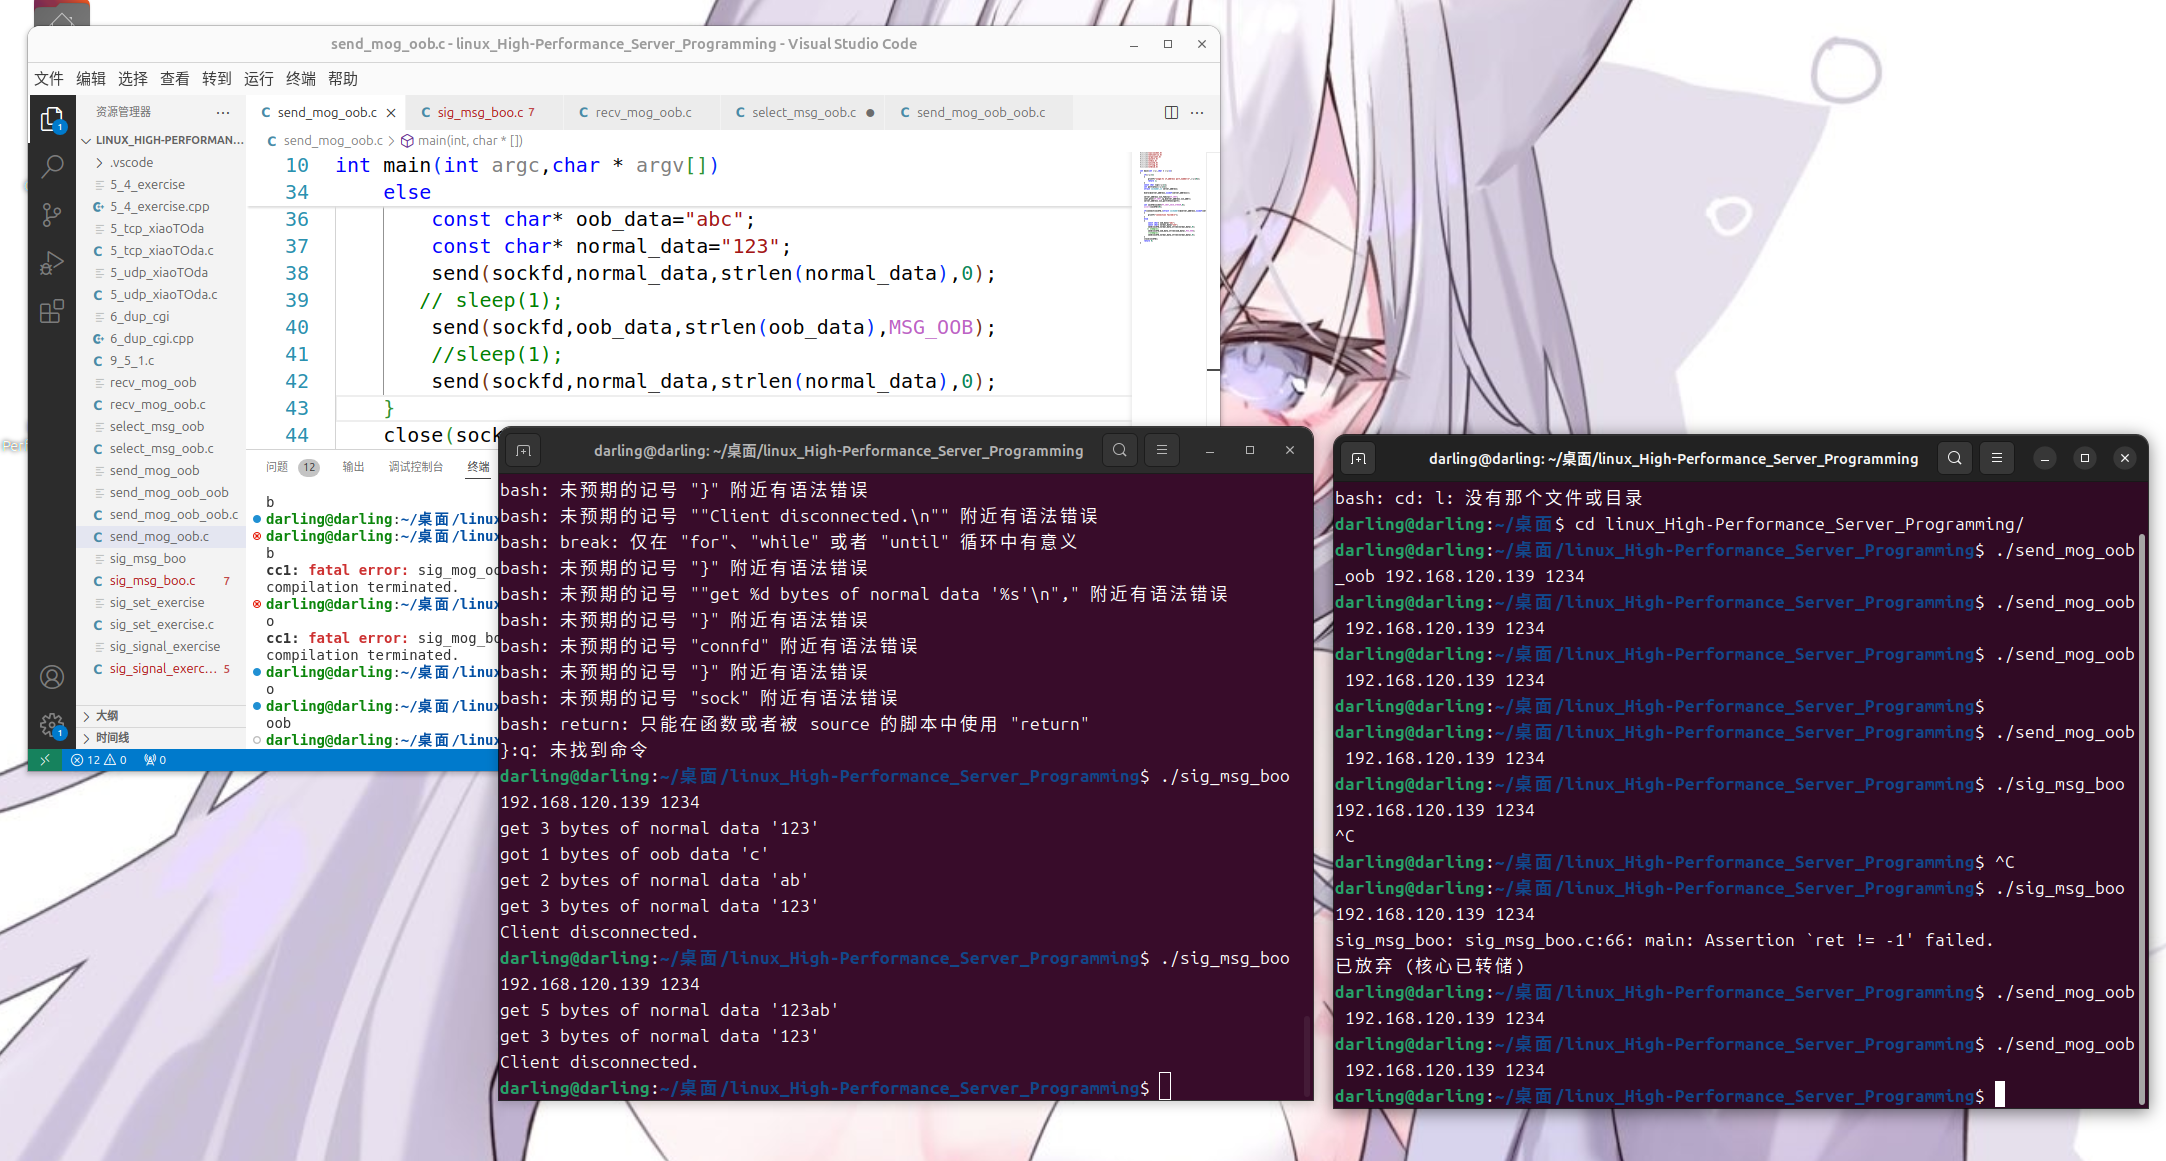Image resolution: width=2166 pixels, height=1161 pixels.
Task: Switch to the select_msg_oob.c editor tab
Action: pos(805,113)
